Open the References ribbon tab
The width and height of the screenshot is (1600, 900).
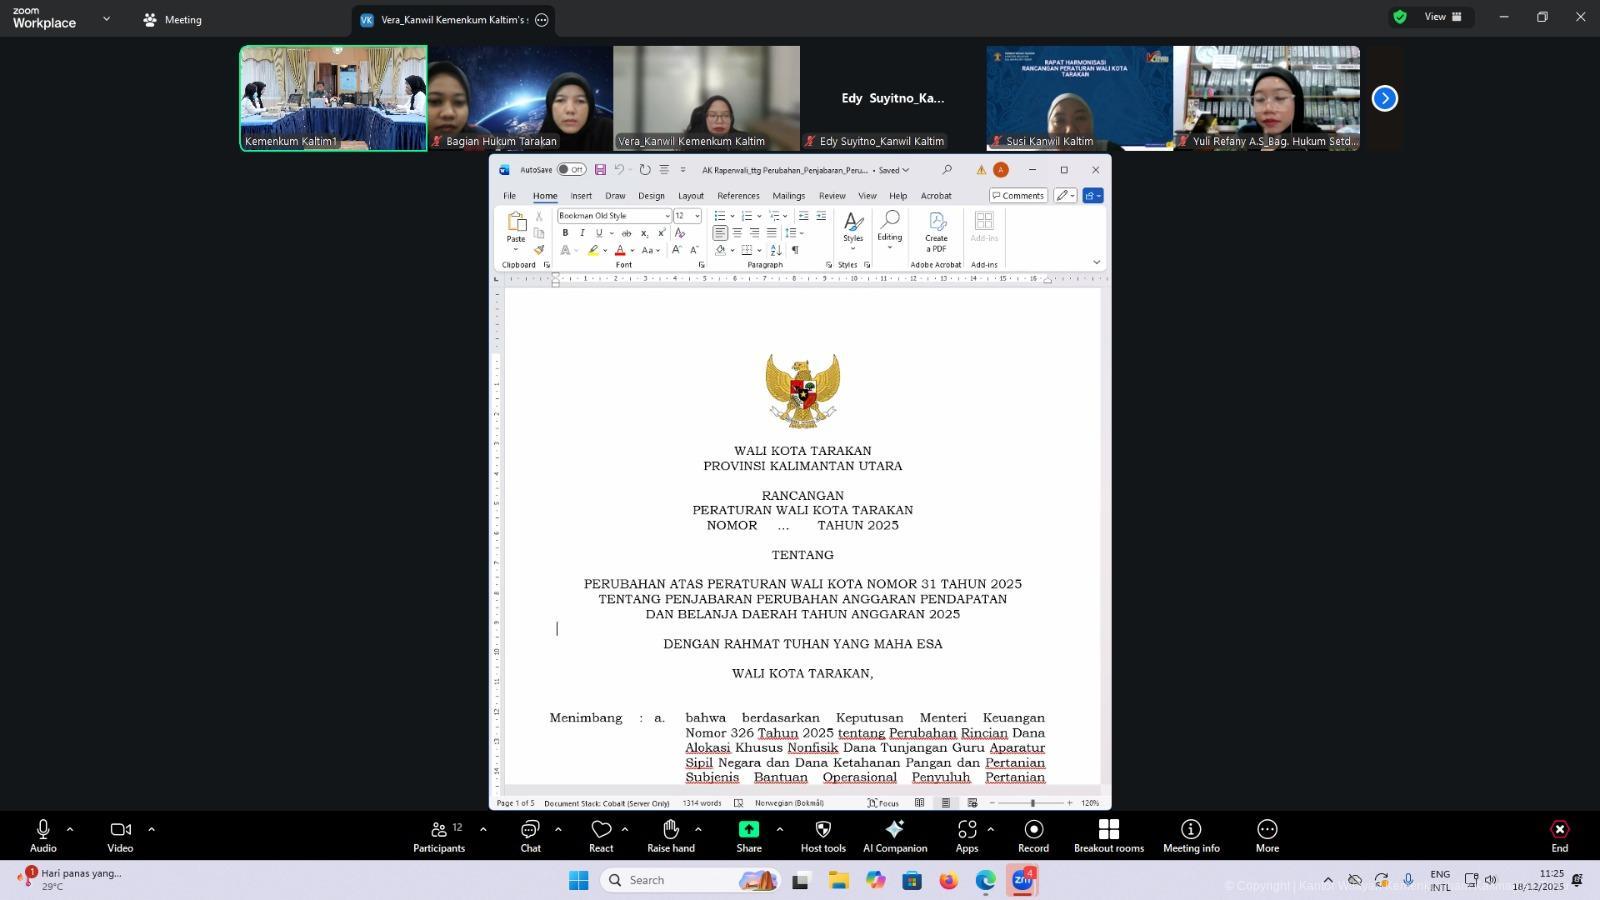click(738, 196)
